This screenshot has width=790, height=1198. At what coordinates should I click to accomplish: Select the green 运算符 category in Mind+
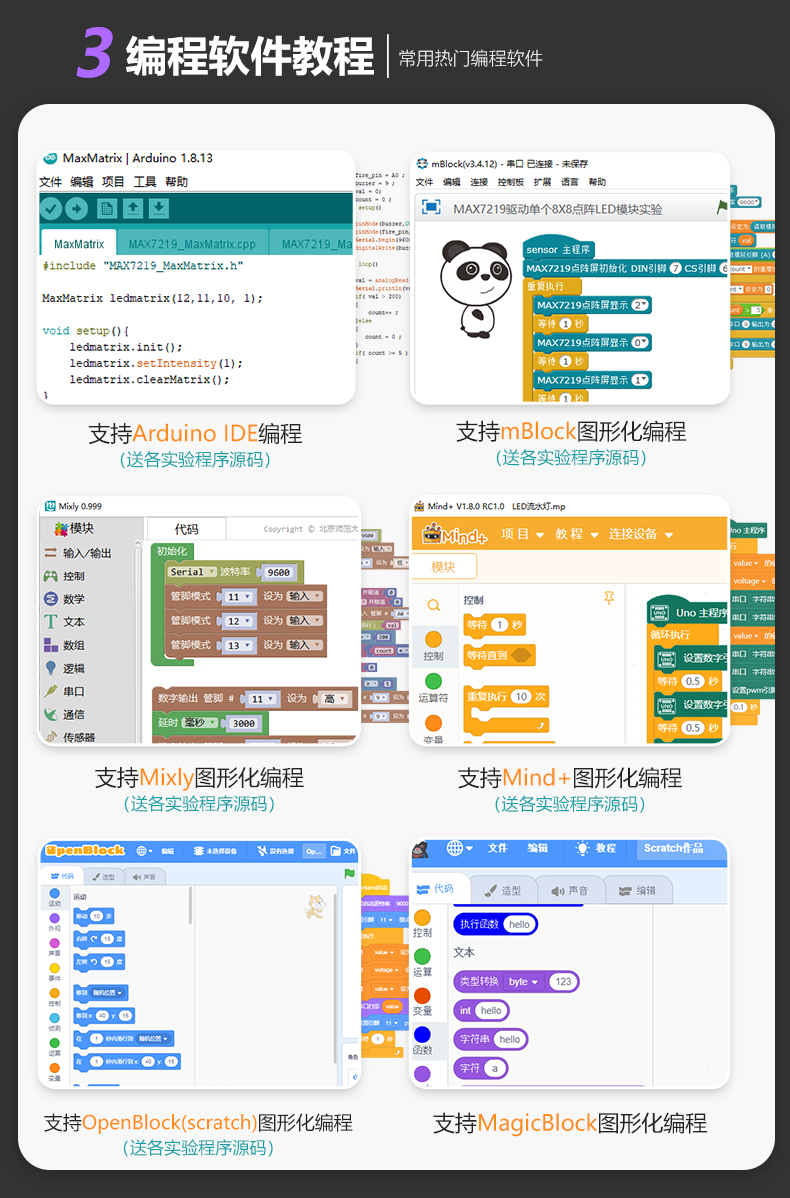[x=433, y=687]
